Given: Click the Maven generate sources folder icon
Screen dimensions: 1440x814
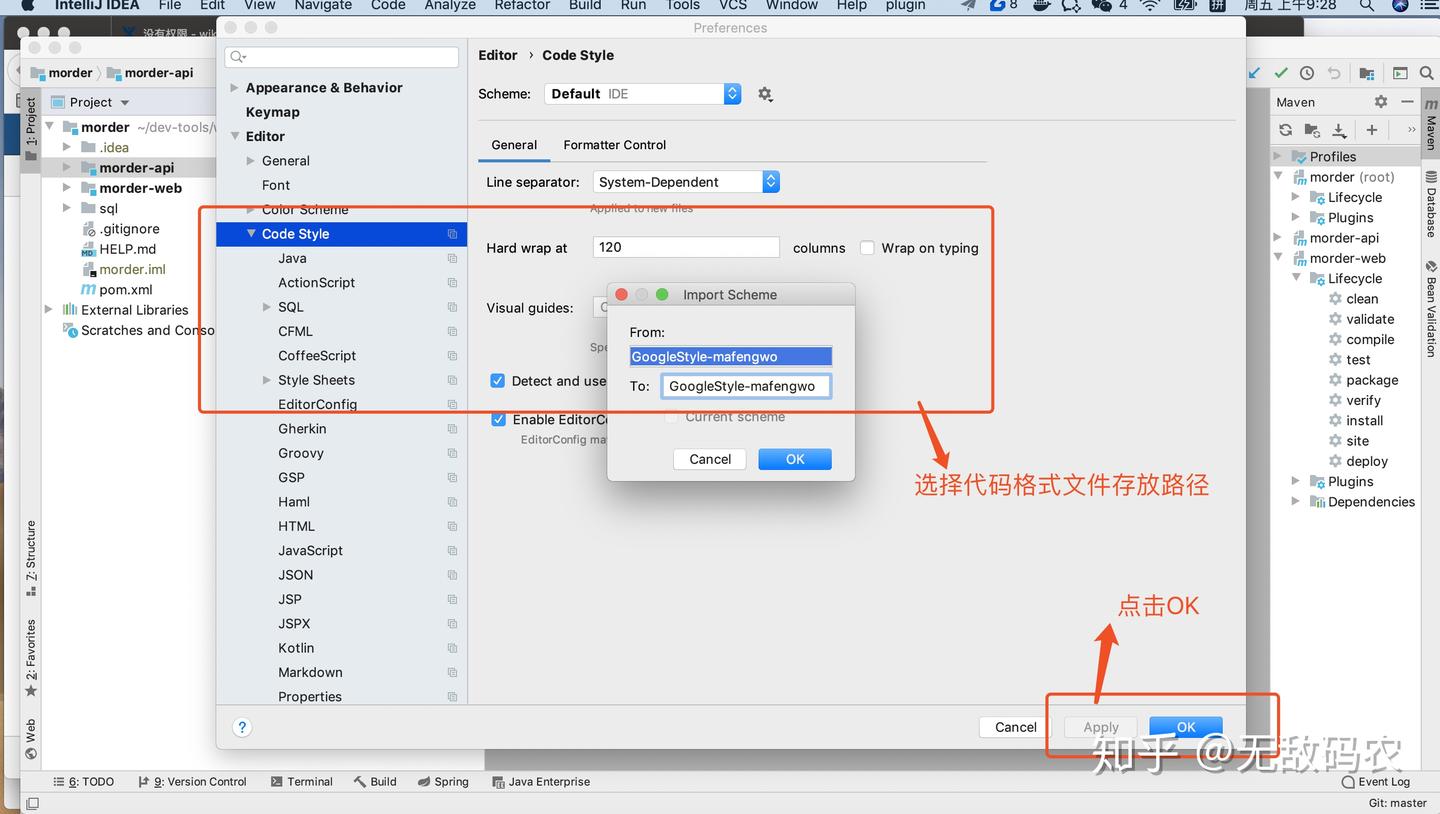Looking at the screenshot, I should pyautogui.click(x=1312, y=130).
